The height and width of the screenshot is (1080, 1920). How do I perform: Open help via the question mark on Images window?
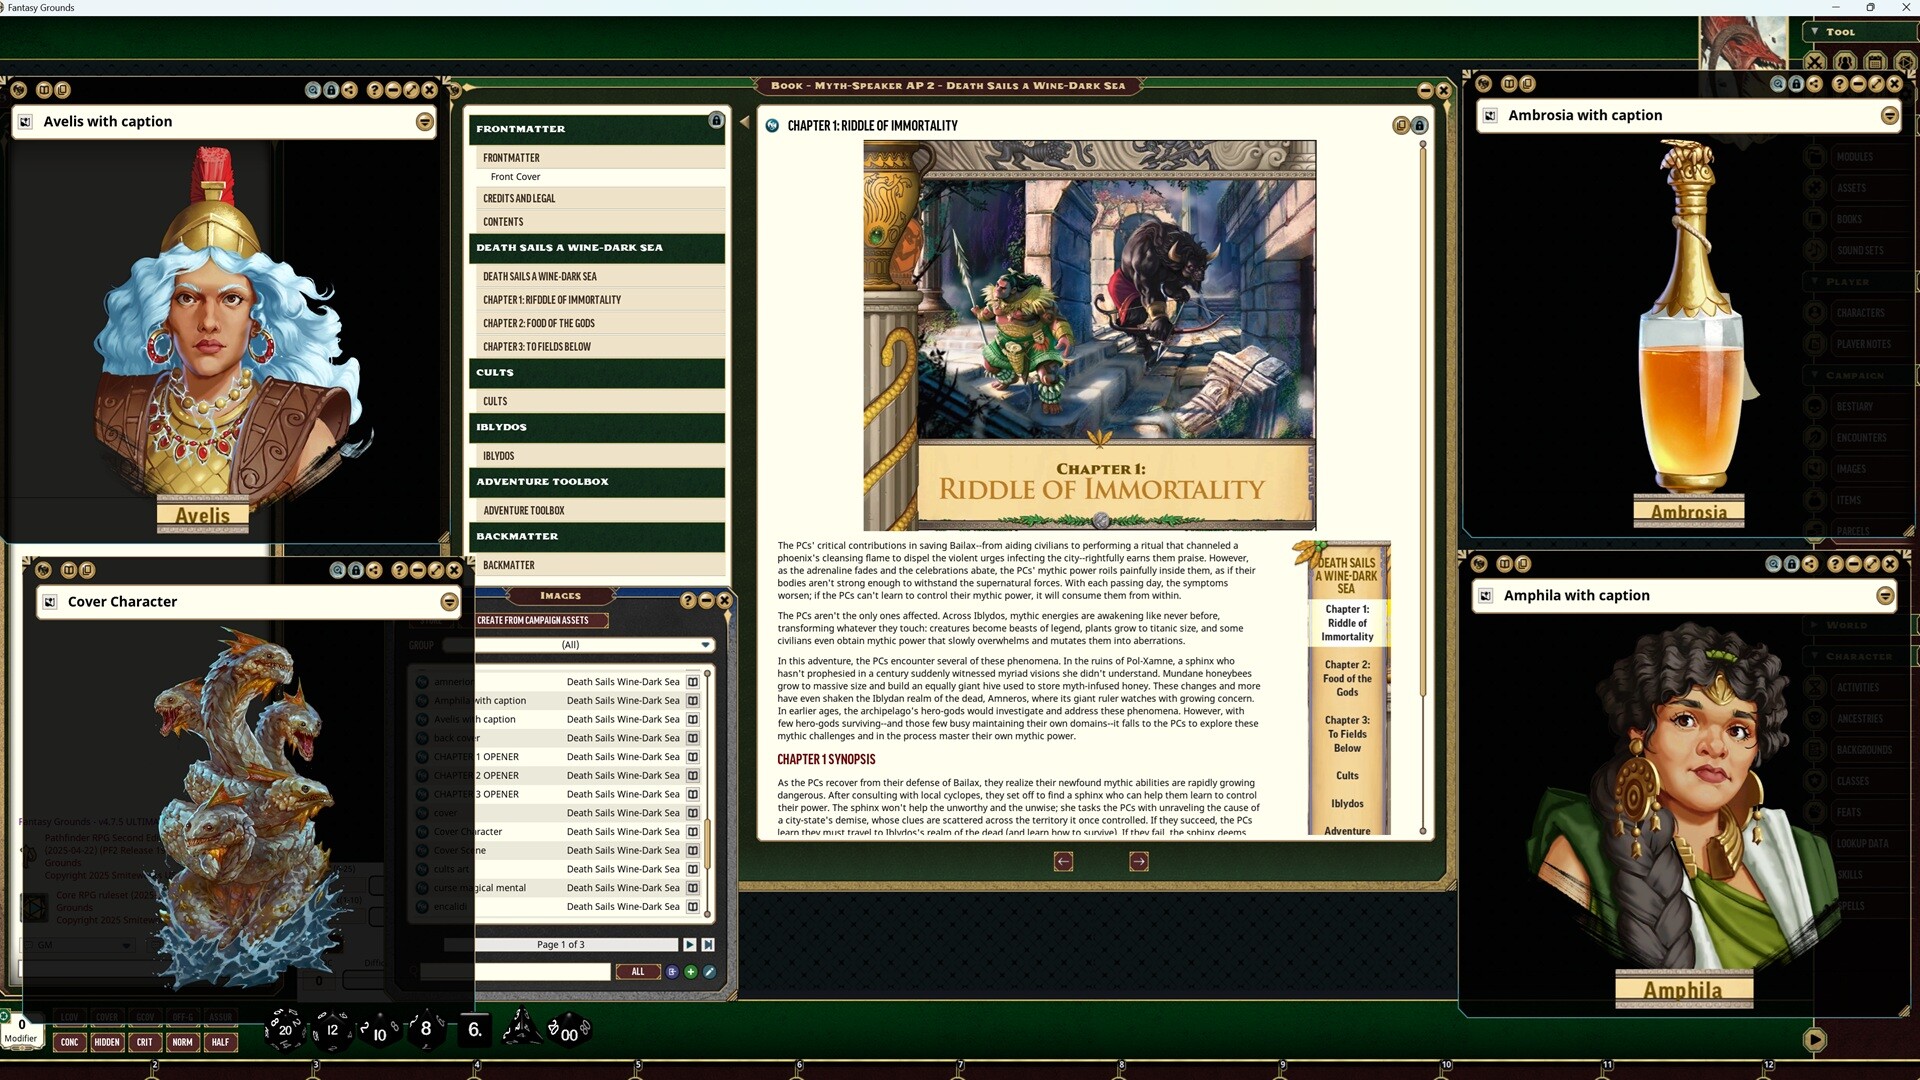(689, 600)
